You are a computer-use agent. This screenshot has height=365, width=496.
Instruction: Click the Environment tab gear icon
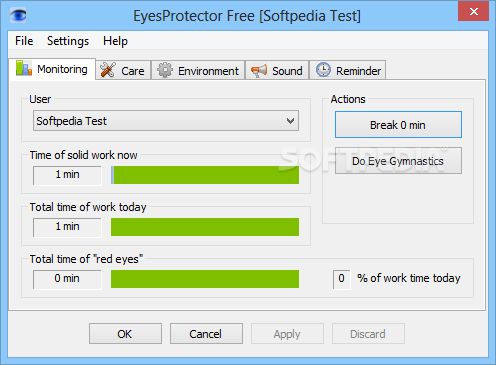[x=165, y=70]
